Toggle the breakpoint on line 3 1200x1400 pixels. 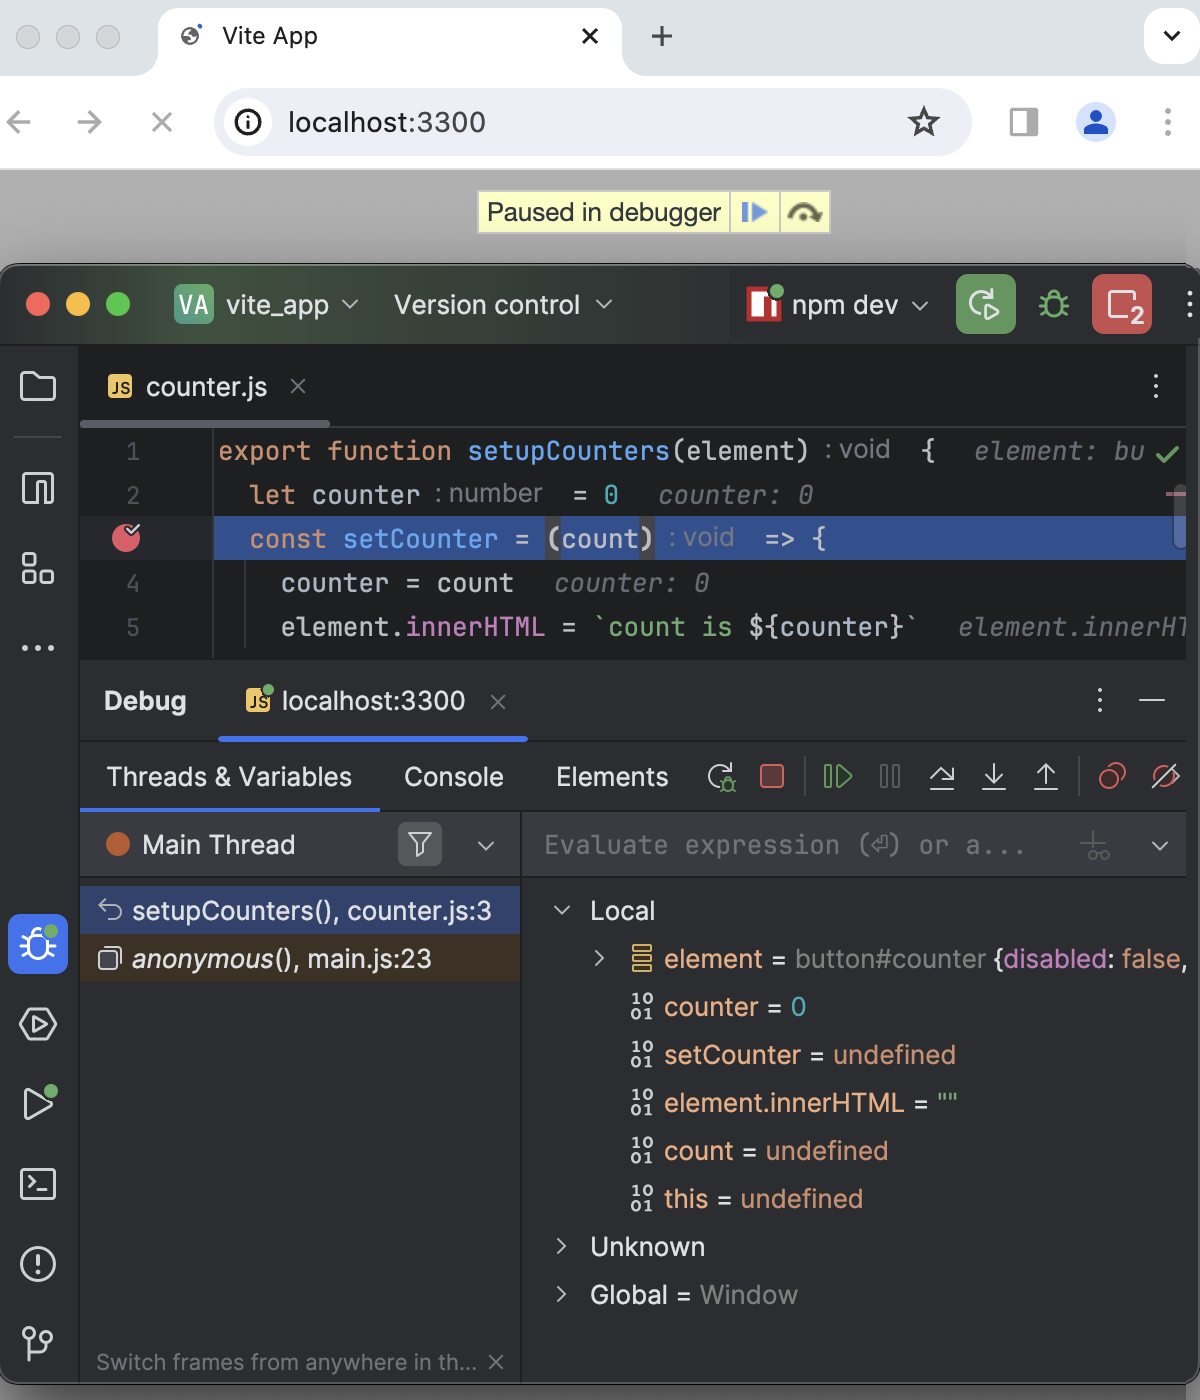pyautogui.click(x=127, y=538)
